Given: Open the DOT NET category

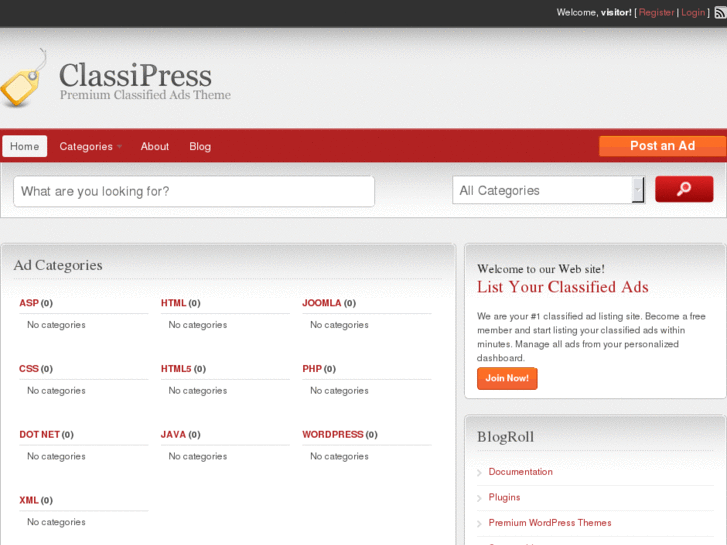Looking at the screenshot, I should tap(39, 435).
